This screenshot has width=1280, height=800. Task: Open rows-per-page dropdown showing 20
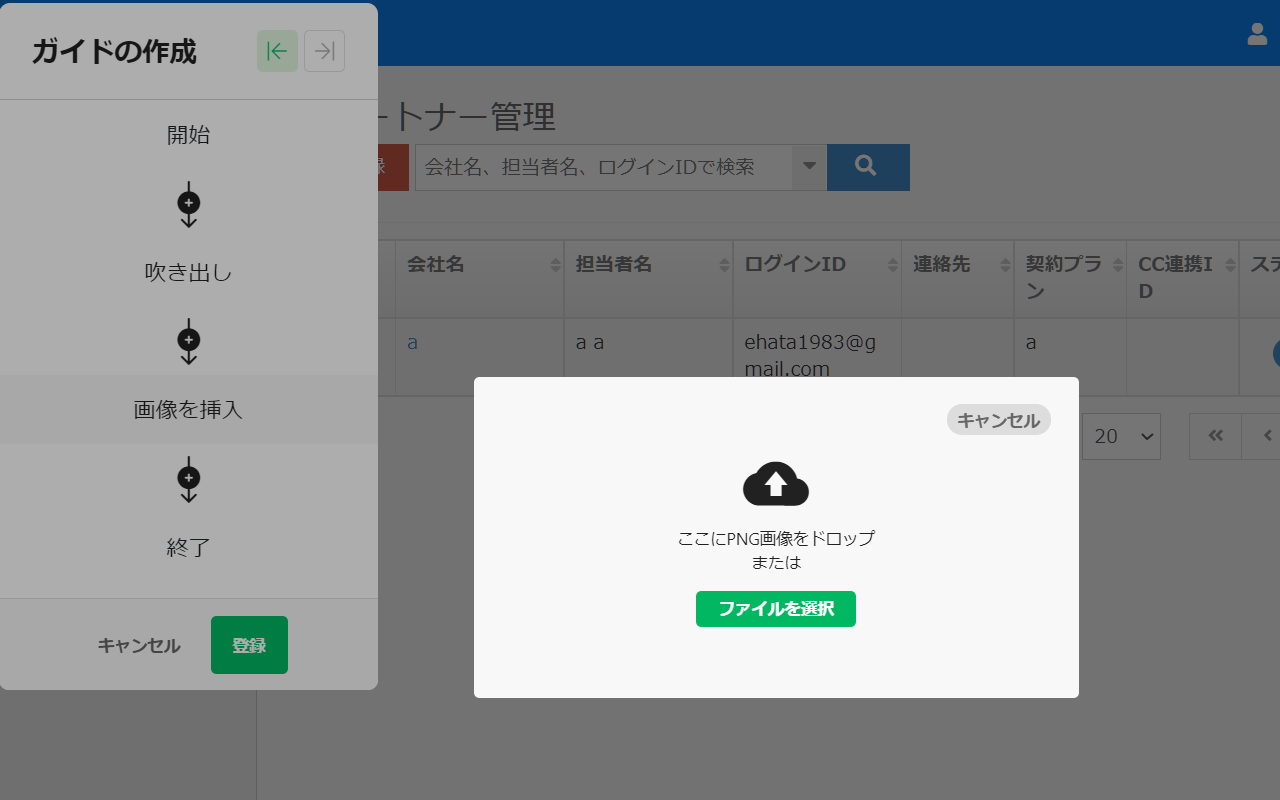[1121, 436]
